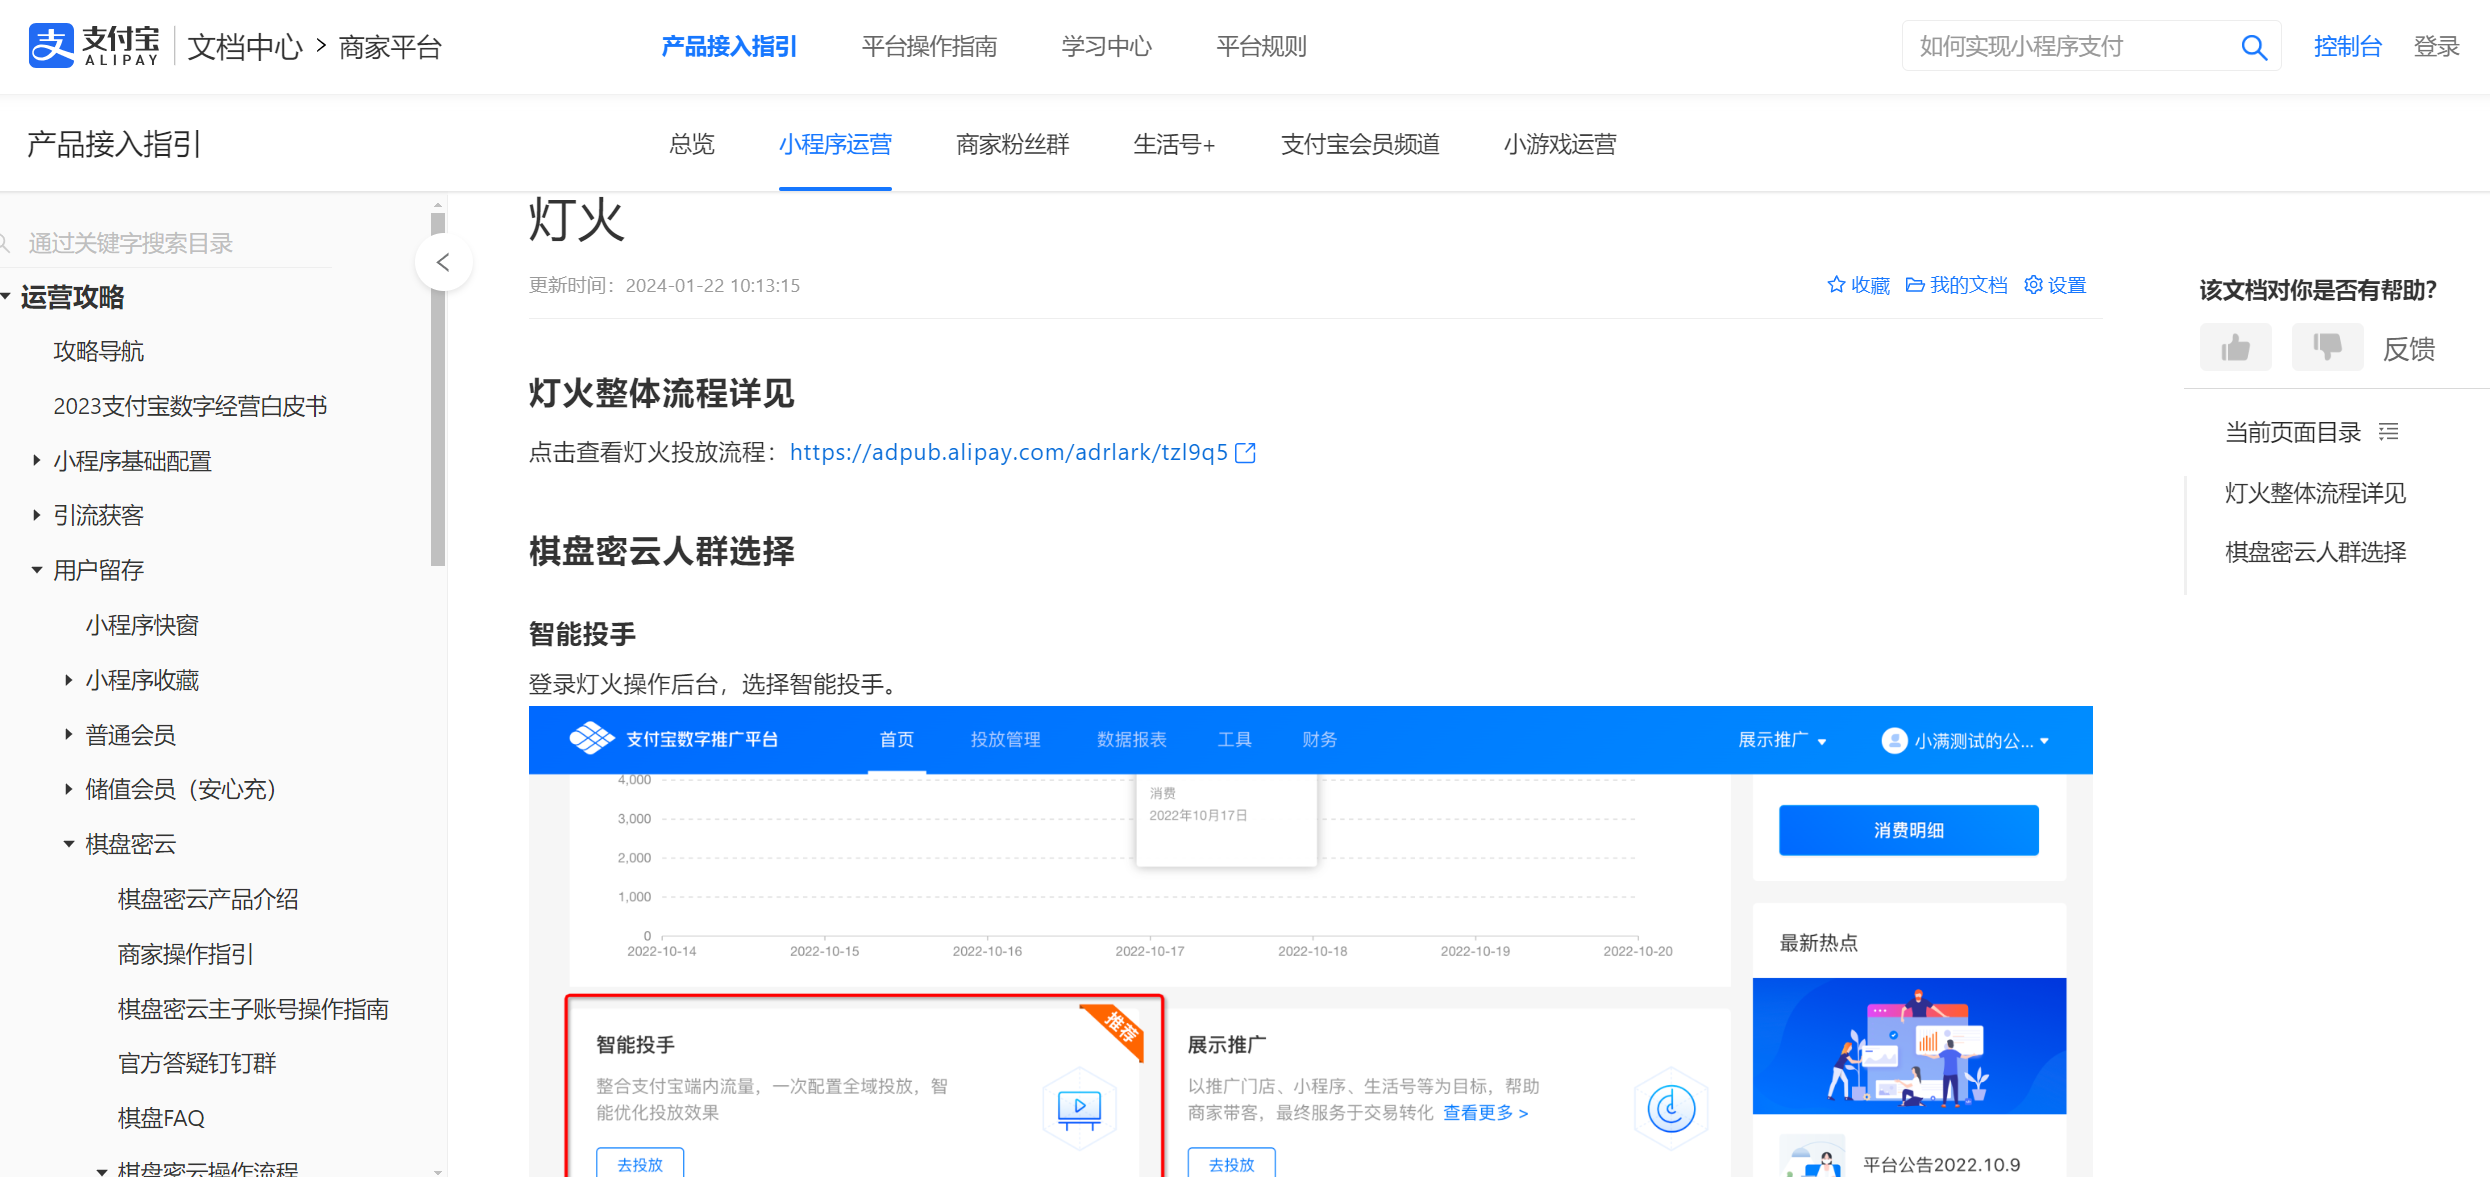Click the thumbs-up helpful icon
This screenshot has height=1177, width=2490.
[2235, 348]
